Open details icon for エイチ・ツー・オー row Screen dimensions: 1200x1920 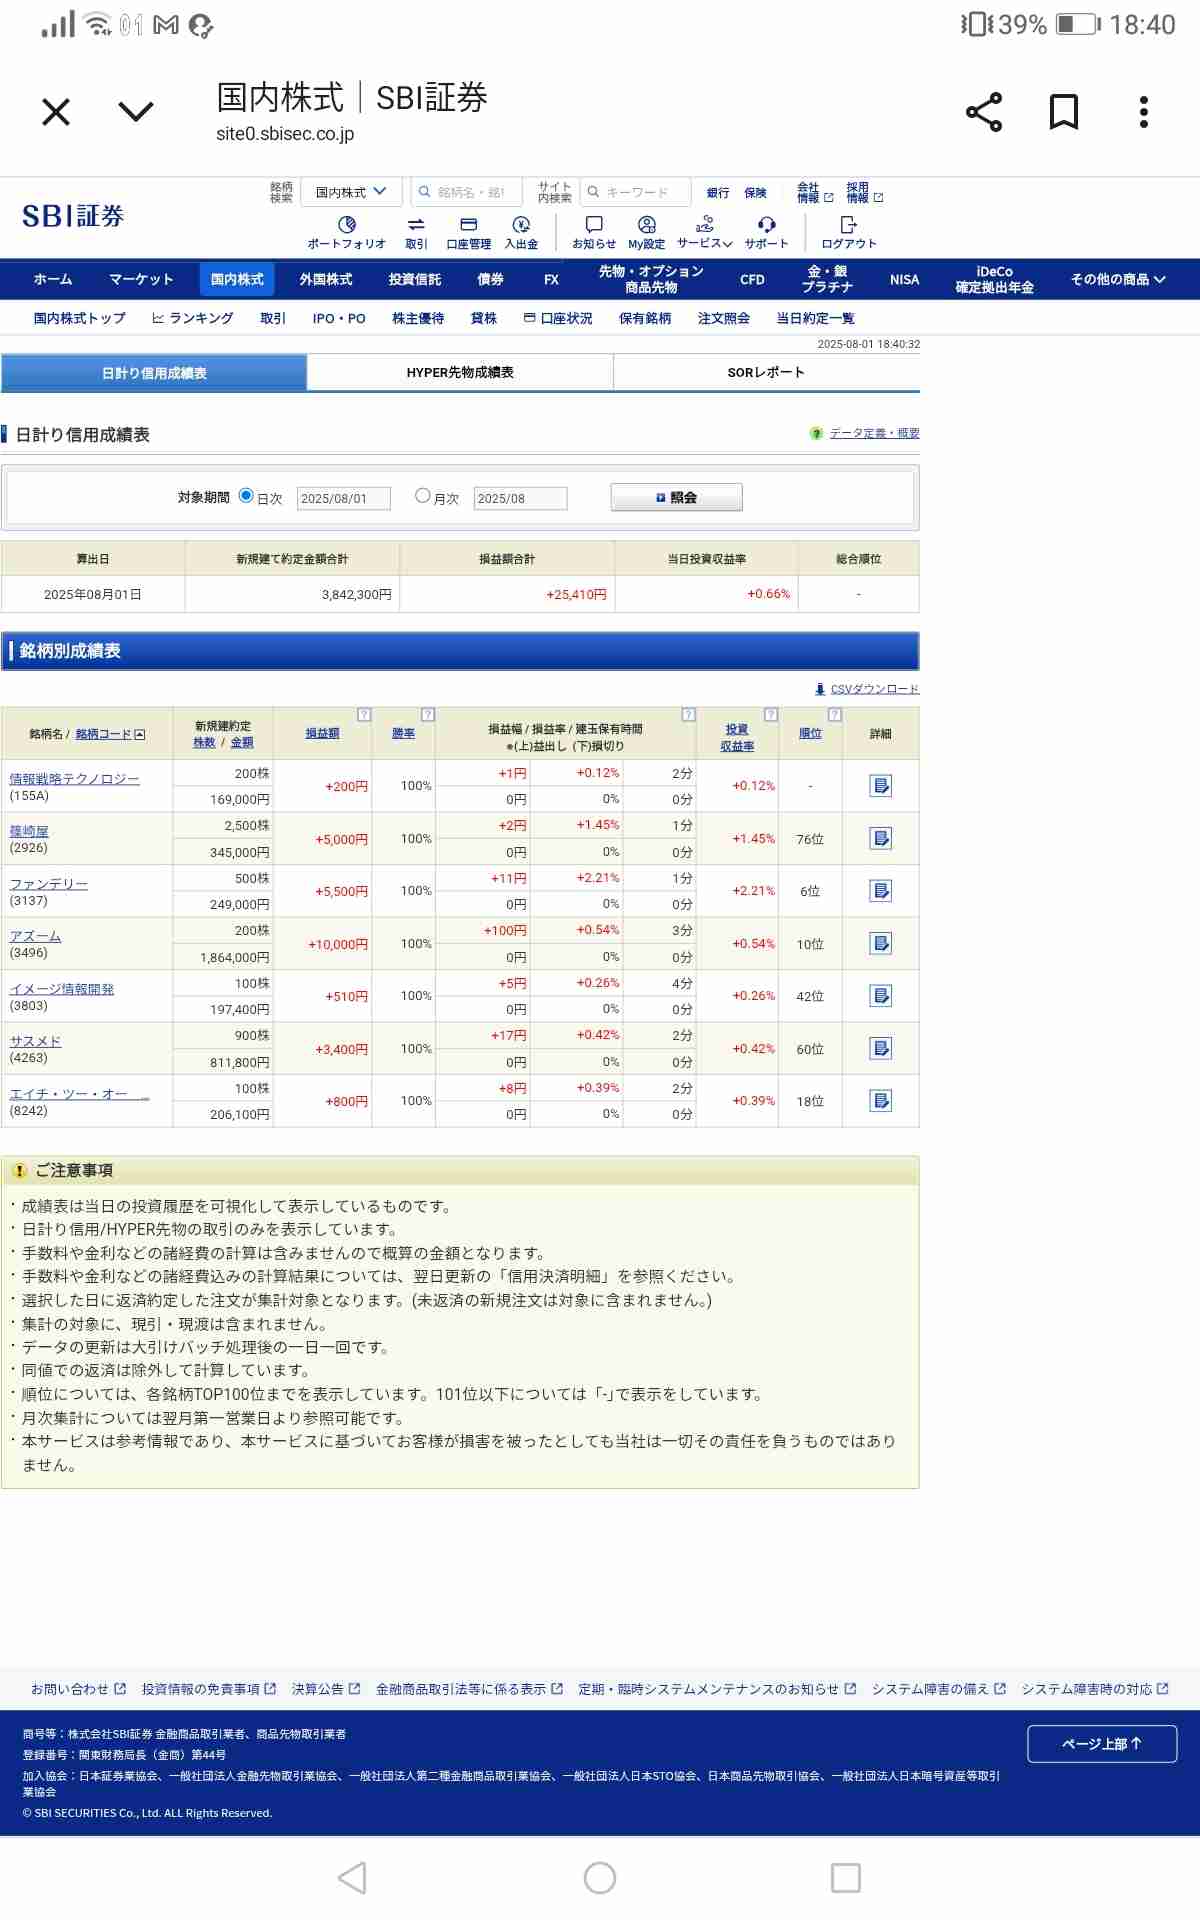tap(881, 1101)
